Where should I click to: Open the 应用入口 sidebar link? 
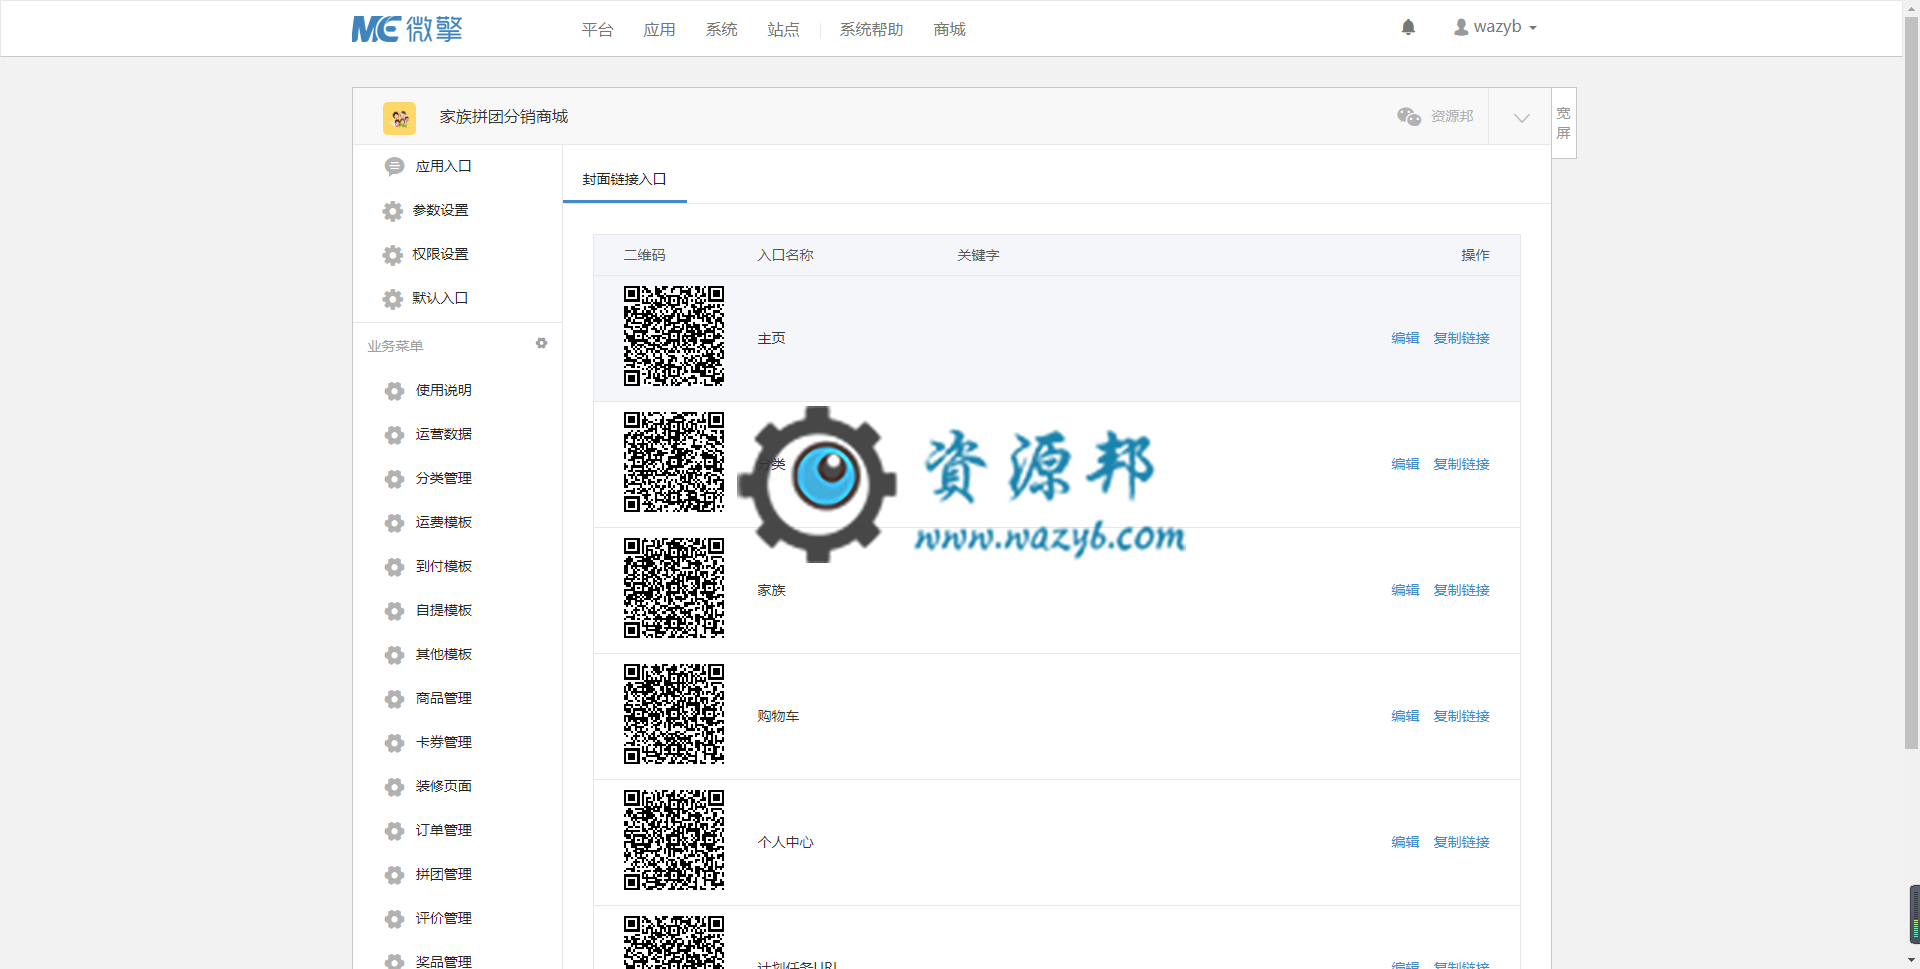pos(443,166)
